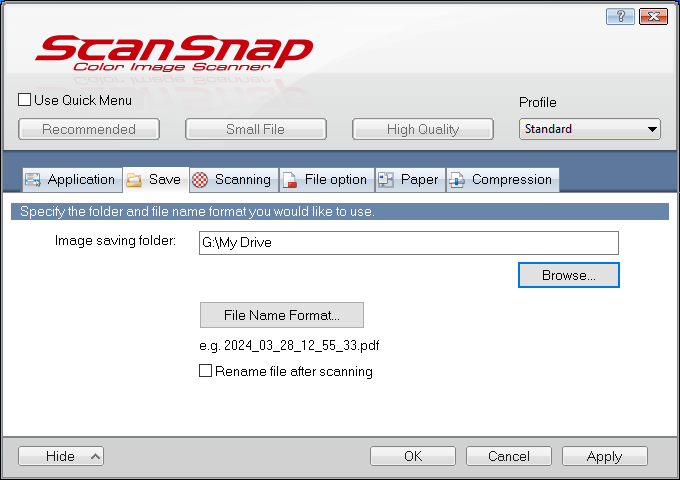The image size is (680, 480).
Task: Click the example file name 2024_03_28_12_55_33.pdf
Action: [301, 345]
